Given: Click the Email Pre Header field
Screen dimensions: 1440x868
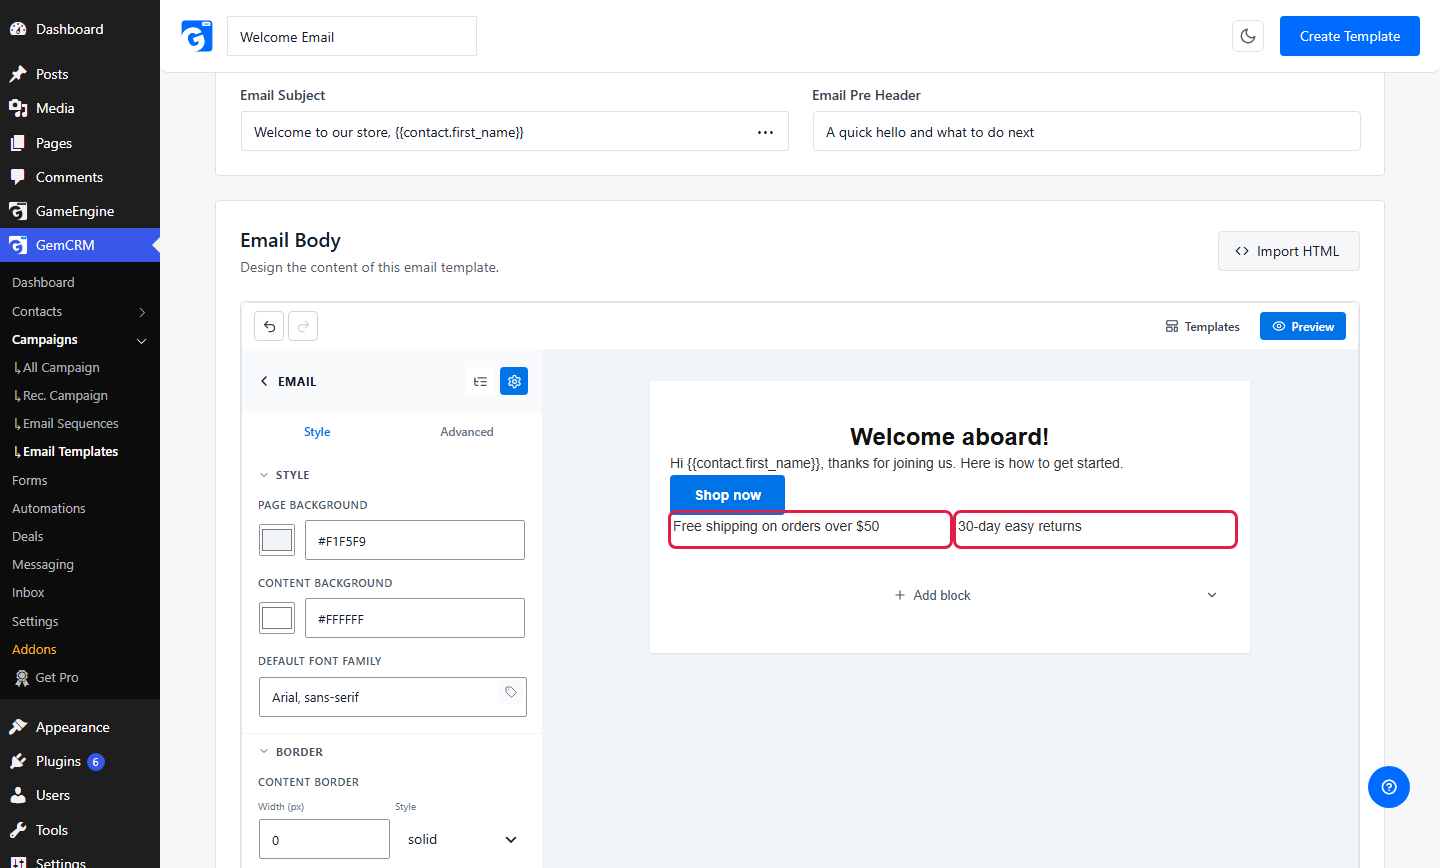Looking at the screenshot, I should click(x=1086, y=132).
